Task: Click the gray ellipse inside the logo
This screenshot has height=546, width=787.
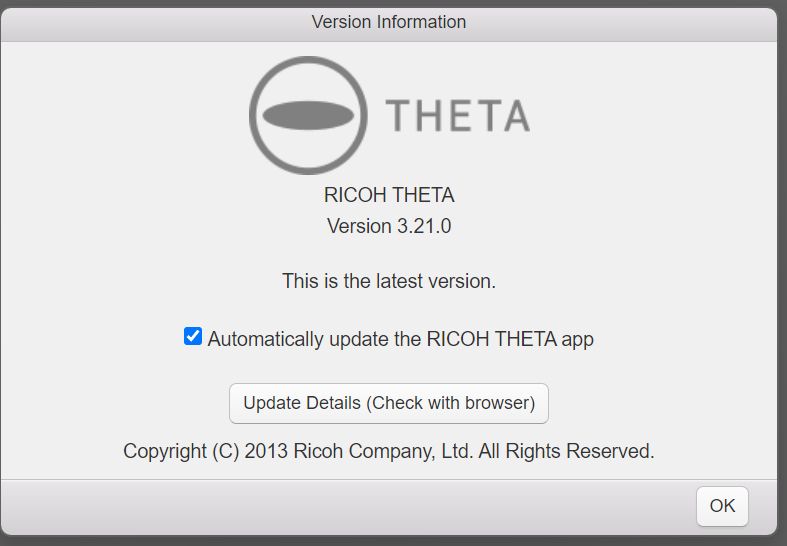Action: click(308, 115)
